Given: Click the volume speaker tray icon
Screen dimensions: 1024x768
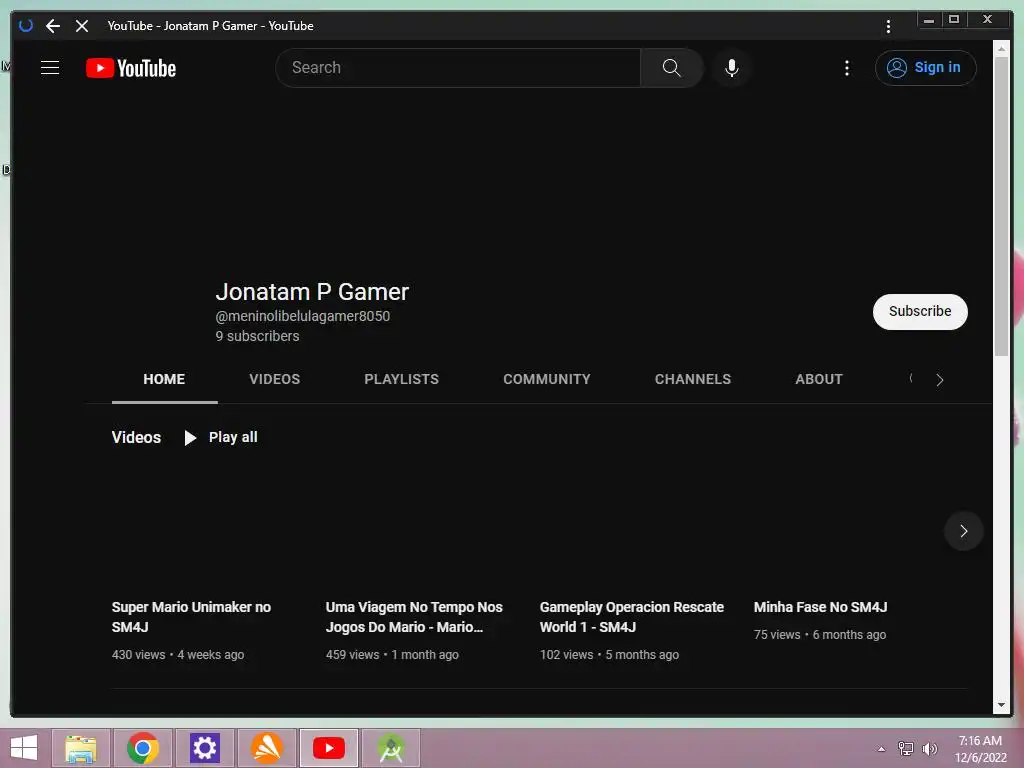Looking at the screenshot, I should coord(929,749).
